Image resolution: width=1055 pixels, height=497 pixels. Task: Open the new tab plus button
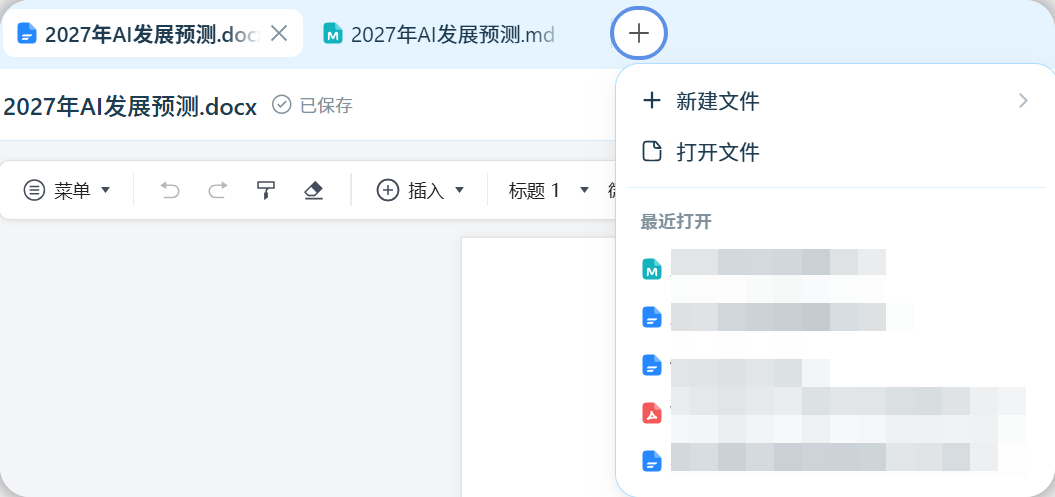pyautogui.click(x=639, y=33)
